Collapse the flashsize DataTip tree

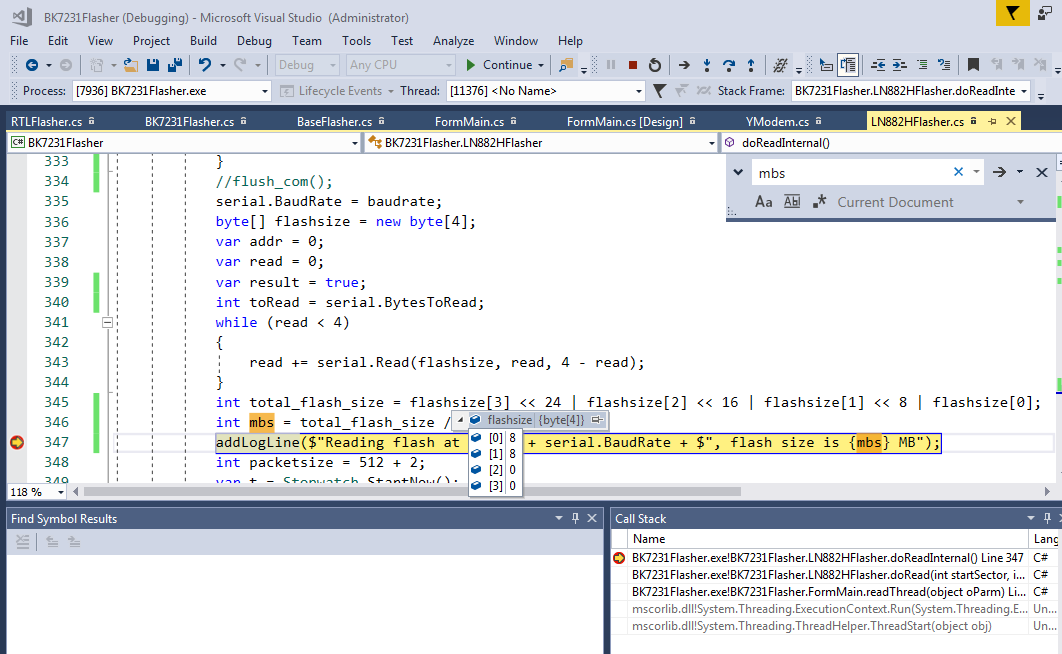[460, 420]
